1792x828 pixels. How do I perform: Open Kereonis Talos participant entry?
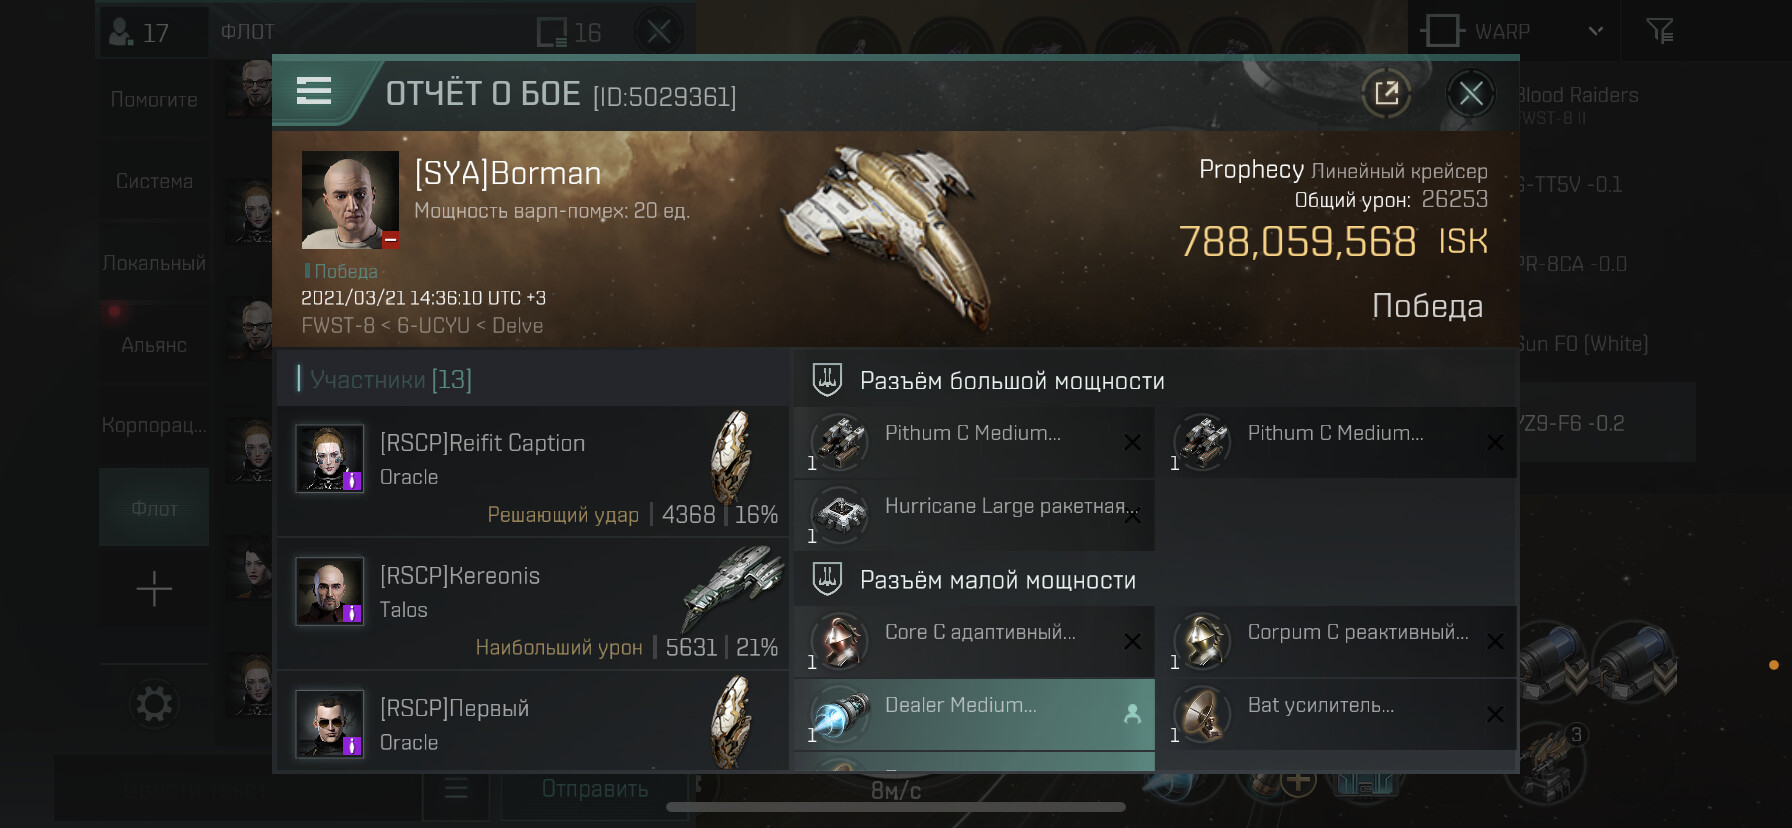click(x=533, y=603)
